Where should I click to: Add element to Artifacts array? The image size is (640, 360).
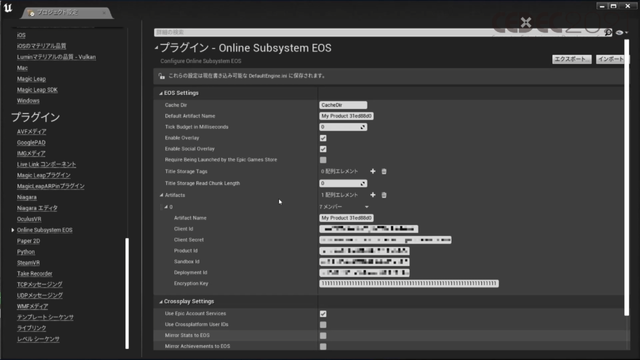[373, 195]
